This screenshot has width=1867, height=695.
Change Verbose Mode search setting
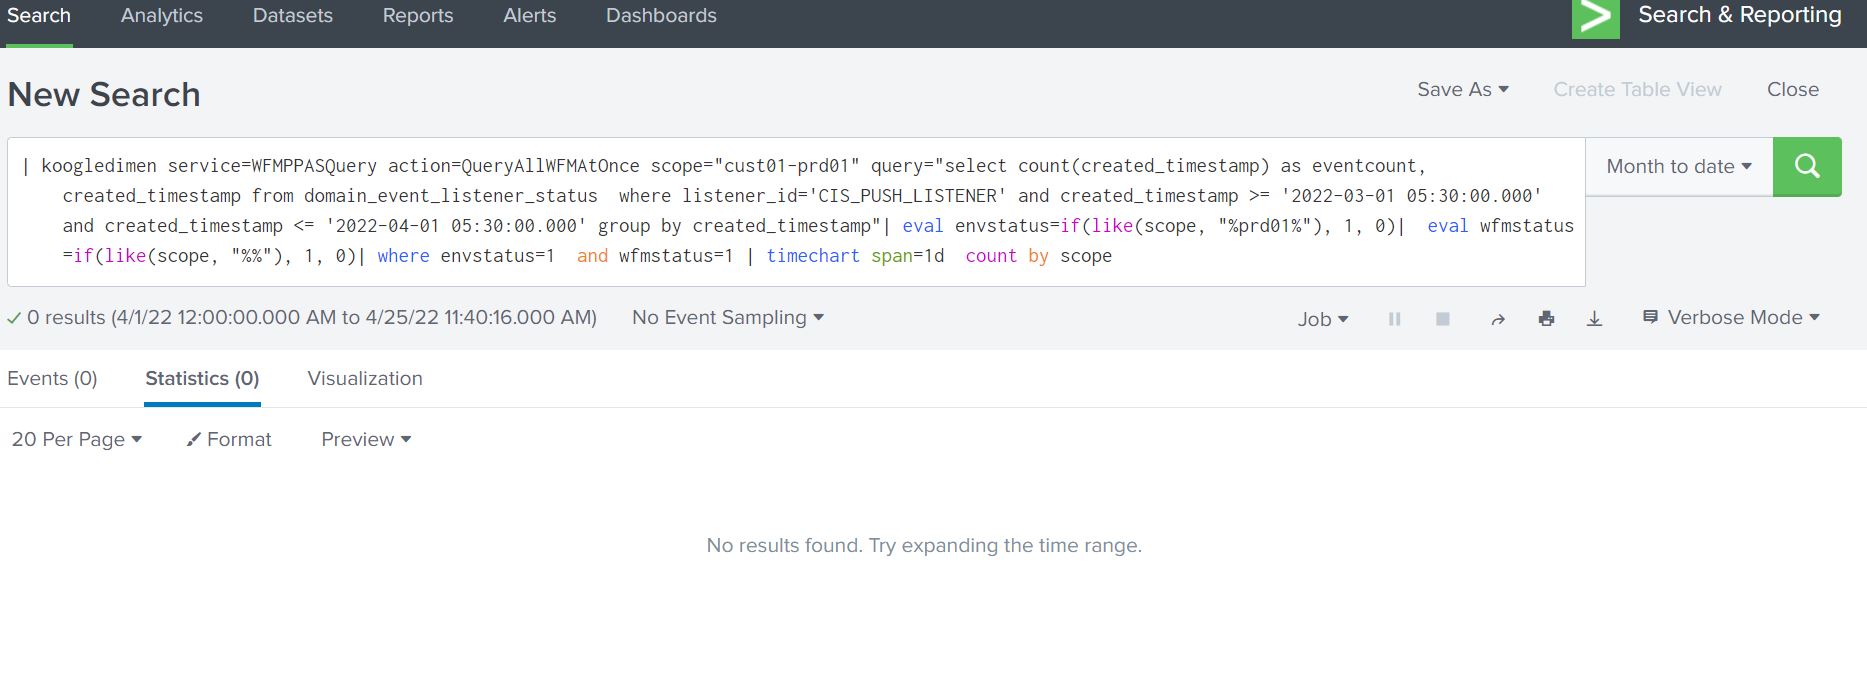click(1731, 318)
